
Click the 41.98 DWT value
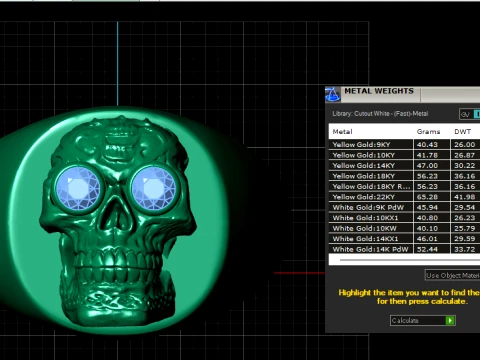(465, 197)
